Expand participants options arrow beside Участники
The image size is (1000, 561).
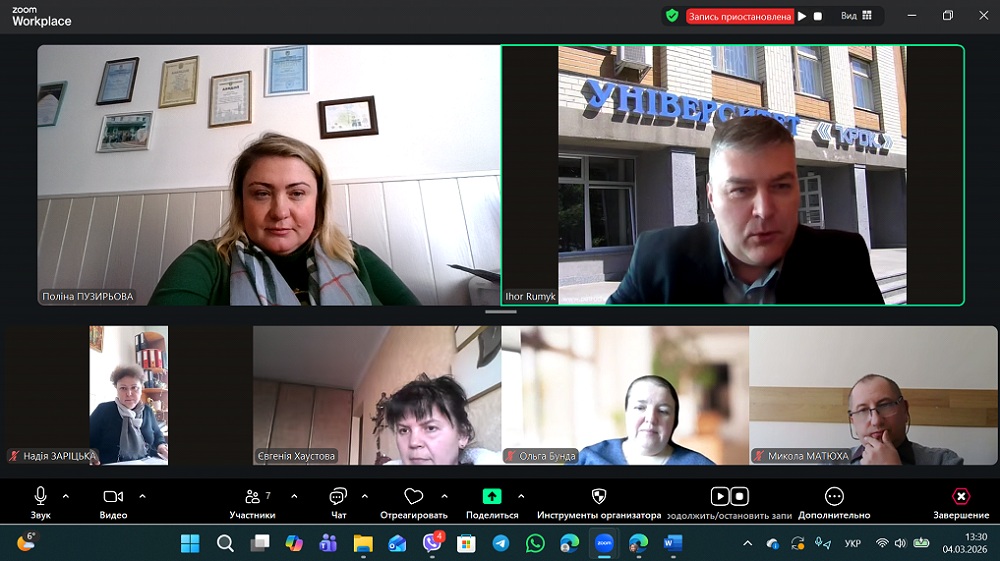[x=294, y=496]
